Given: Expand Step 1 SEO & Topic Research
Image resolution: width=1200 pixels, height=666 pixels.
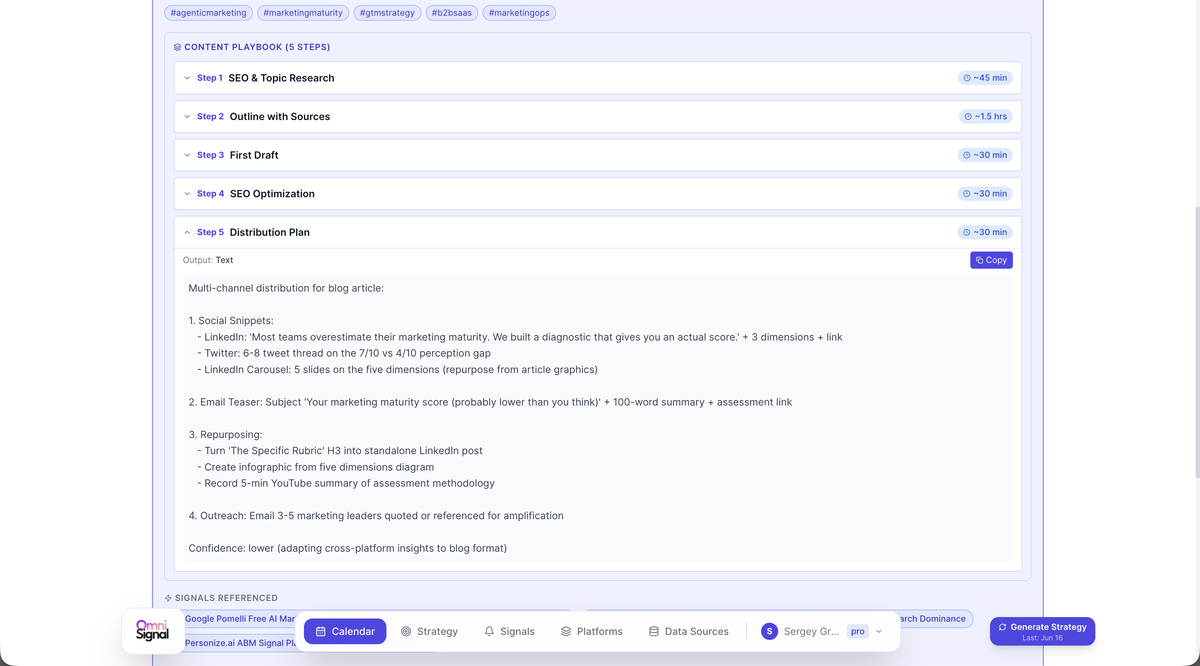Looking at the screenshot, I should (x=597, y=78).
